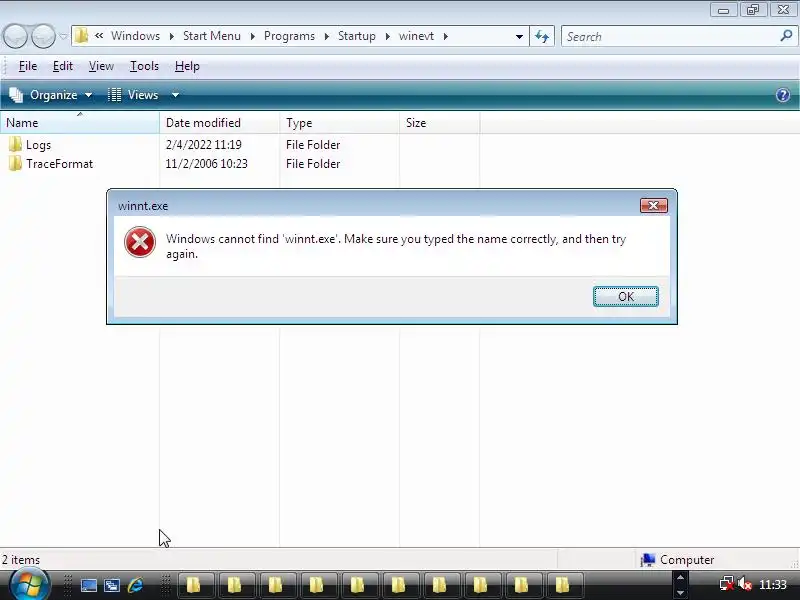800x600 pixels.
Task: Click the Logs folder name
Action: (x=39, y=145)
